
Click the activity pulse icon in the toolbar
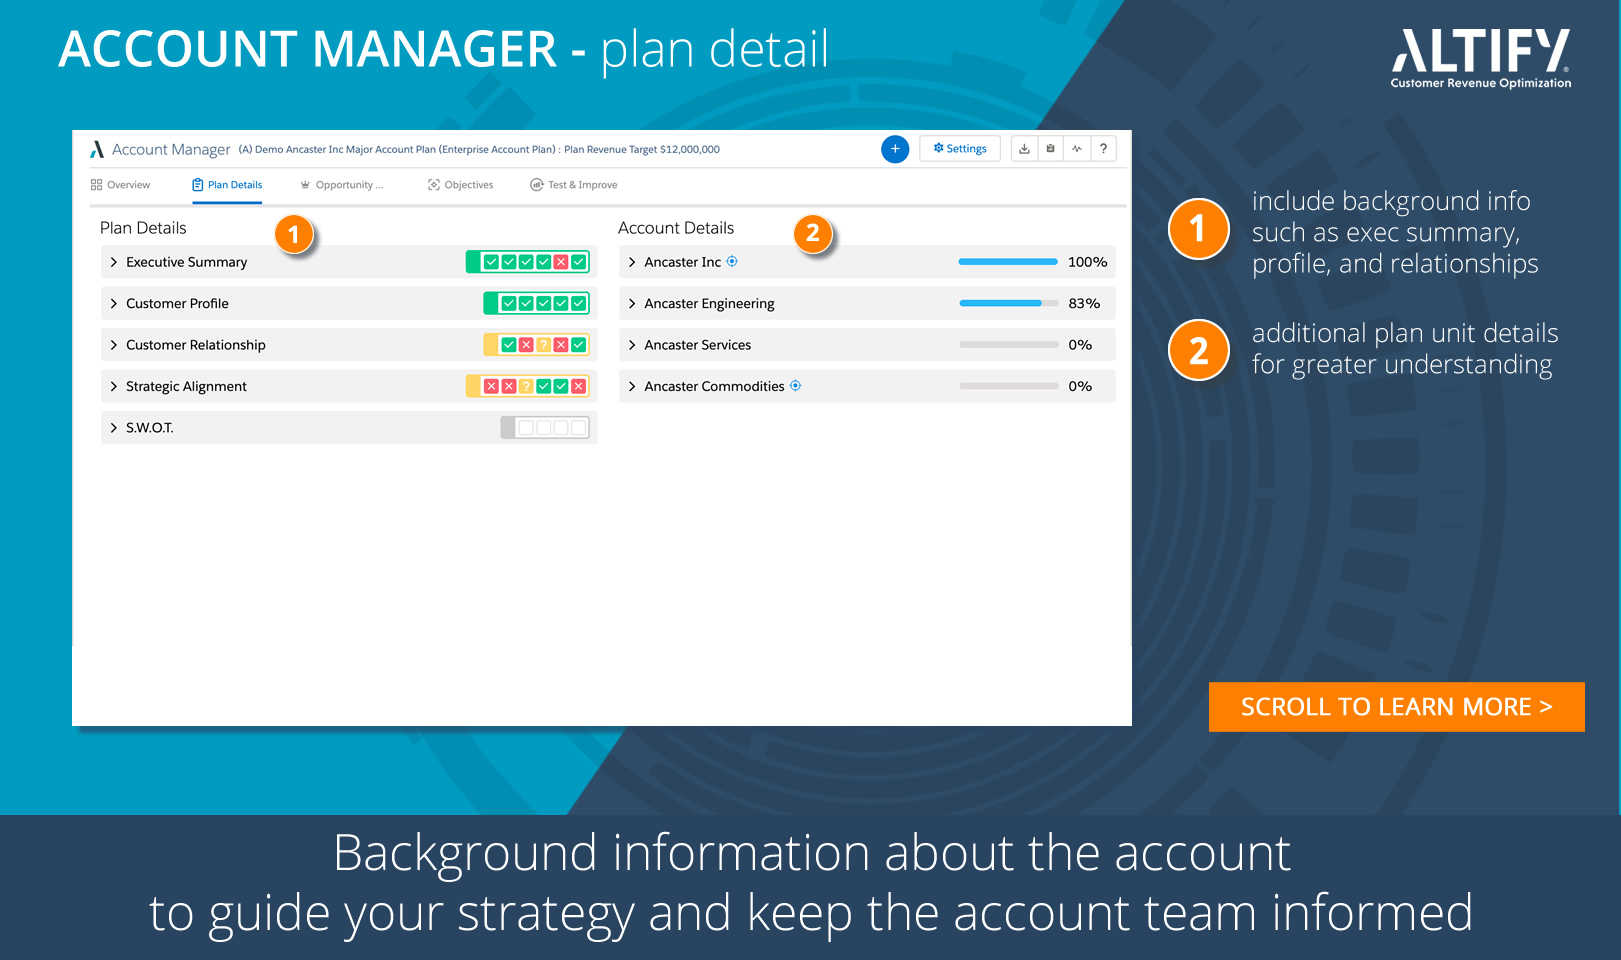(x=1077, y=148)
